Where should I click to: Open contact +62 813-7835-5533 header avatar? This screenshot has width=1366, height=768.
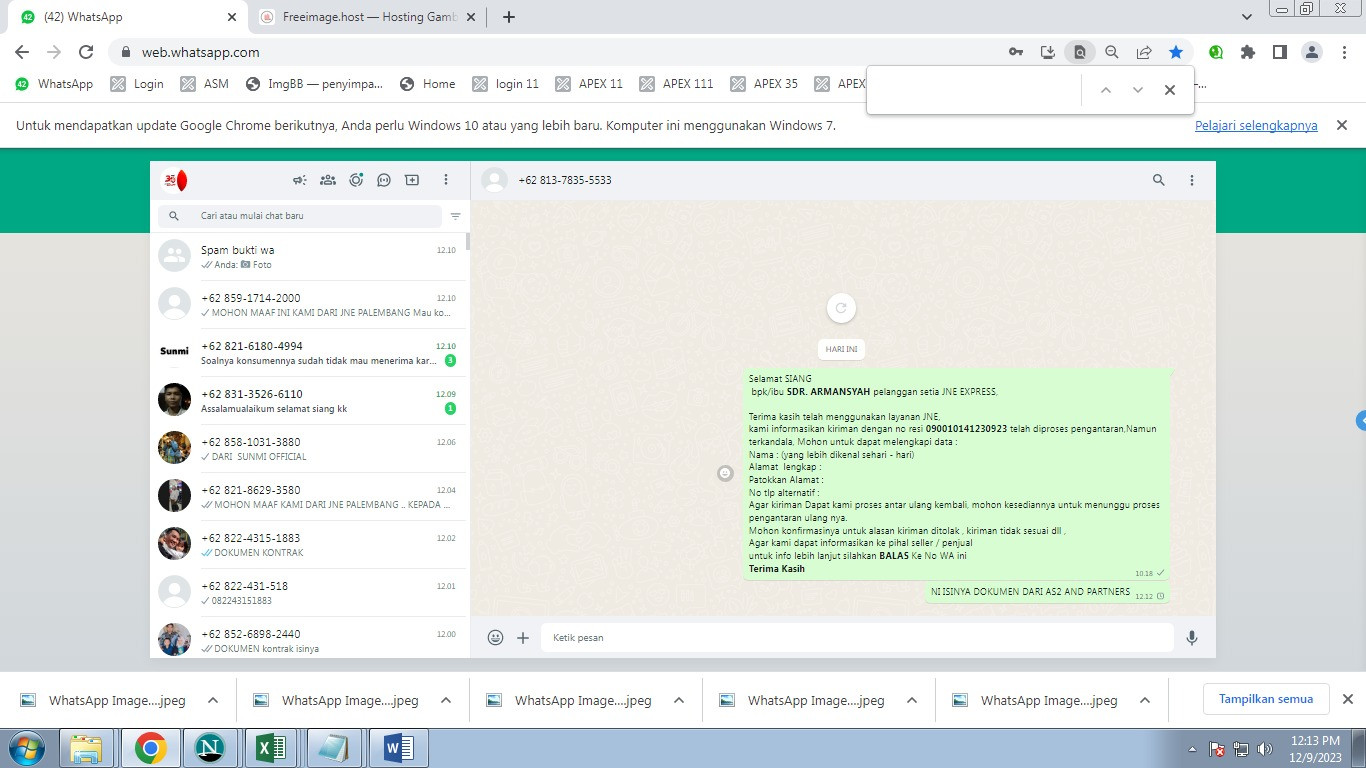[x=494, y=180]
